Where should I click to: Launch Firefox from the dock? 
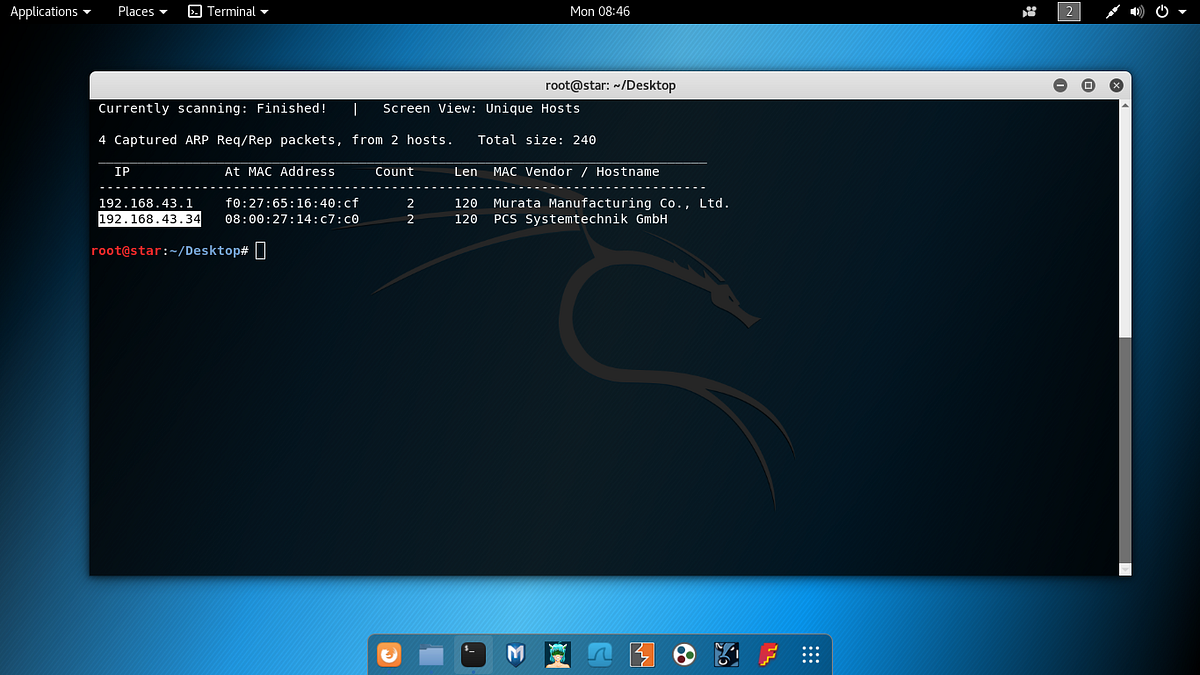389,655
